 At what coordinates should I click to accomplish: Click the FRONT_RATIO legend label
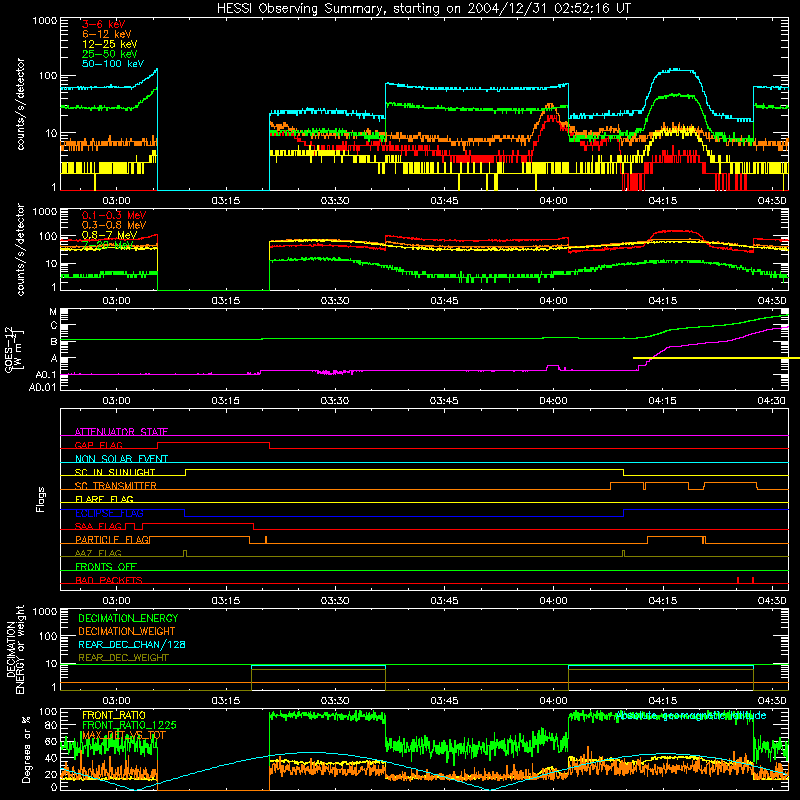click(x=114, y=715)
